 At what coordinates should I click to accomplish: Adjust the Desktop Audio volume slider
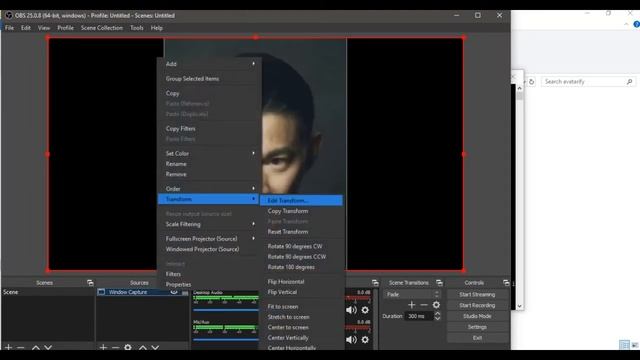226,310
